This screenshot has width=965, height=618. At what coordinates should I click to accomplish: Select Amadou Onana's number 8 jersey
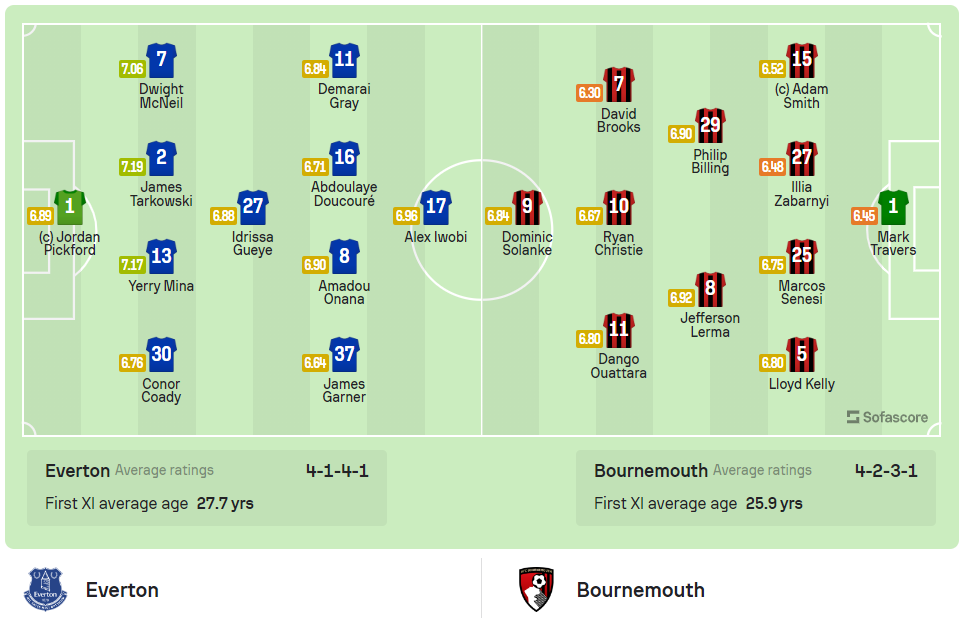point(344,258)
